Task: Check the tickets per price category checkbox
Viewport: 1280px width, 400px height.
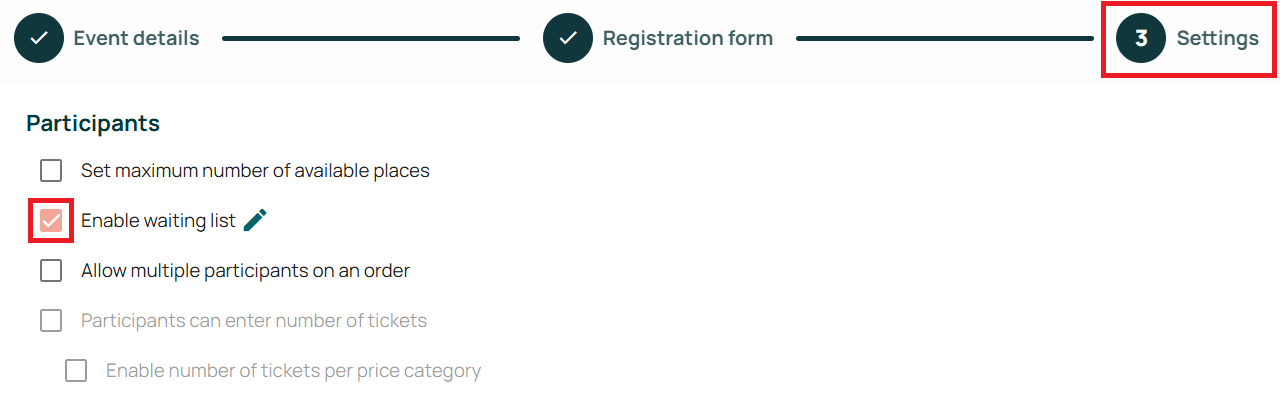Action: pos(76,371)
